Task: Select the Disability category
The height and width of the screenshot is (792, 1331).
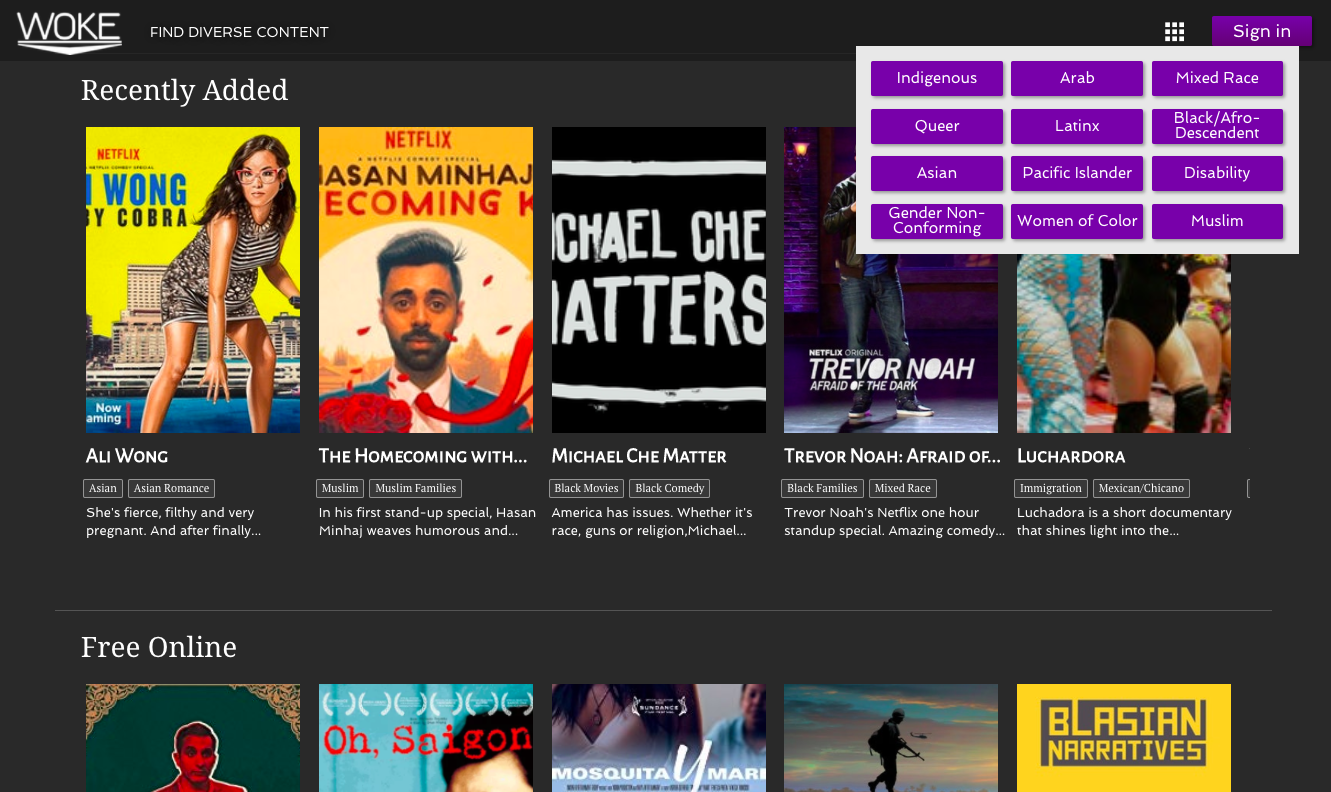Action: coord(1217,173)
